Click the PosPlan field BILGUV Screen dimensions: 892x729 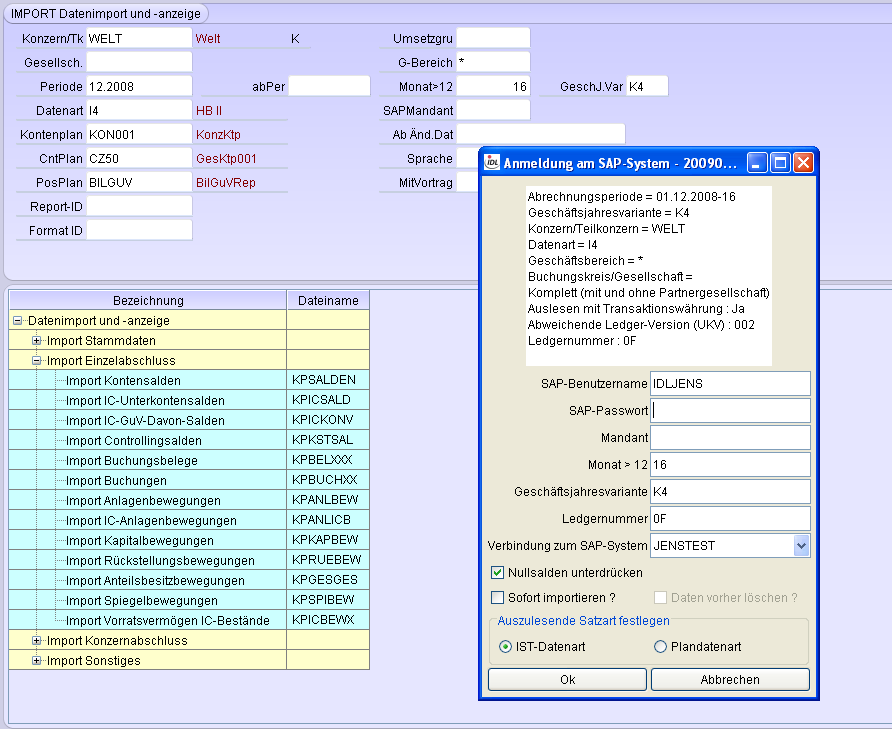coord(139,182)
